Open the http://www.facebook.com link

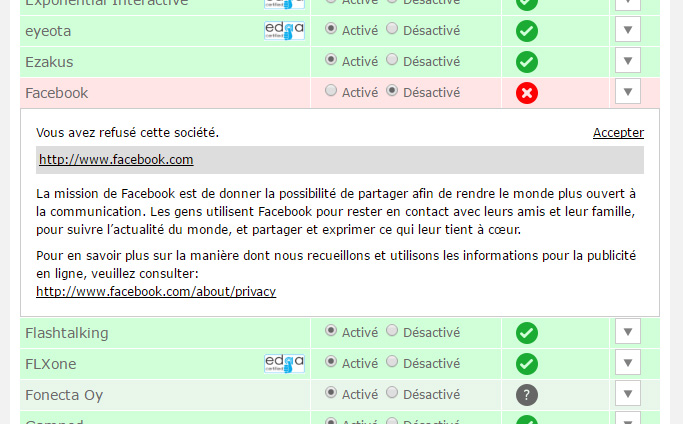coord(116,159)
